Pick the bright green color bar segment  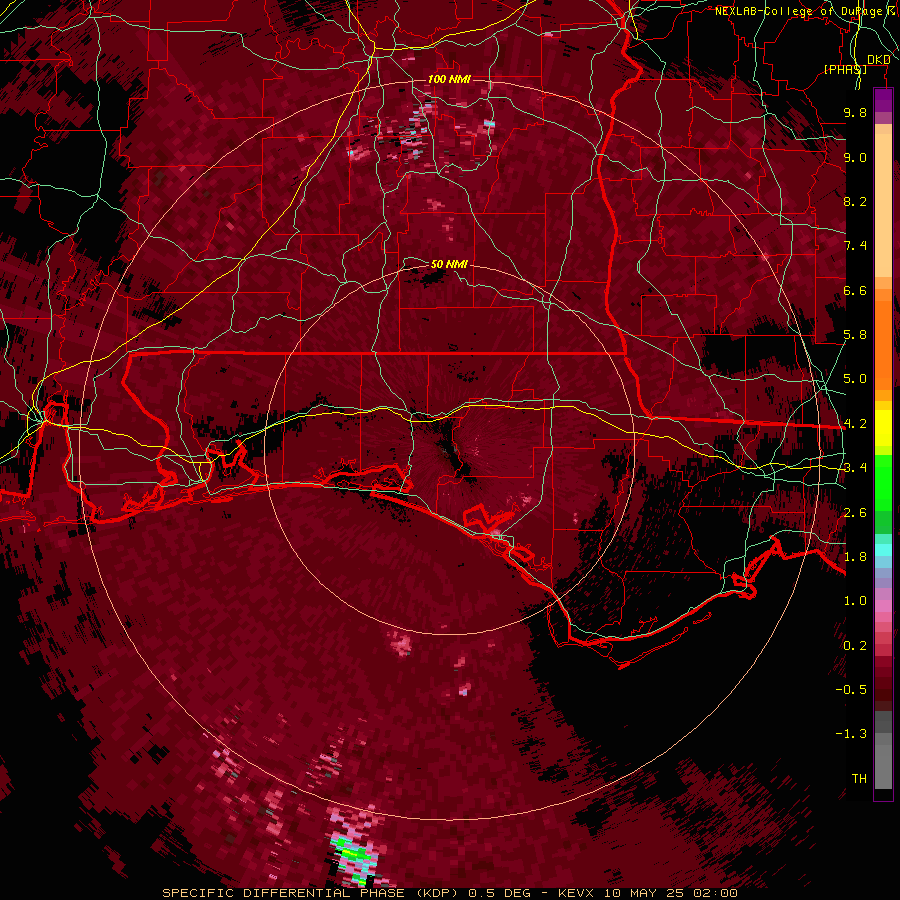[883, 485]
